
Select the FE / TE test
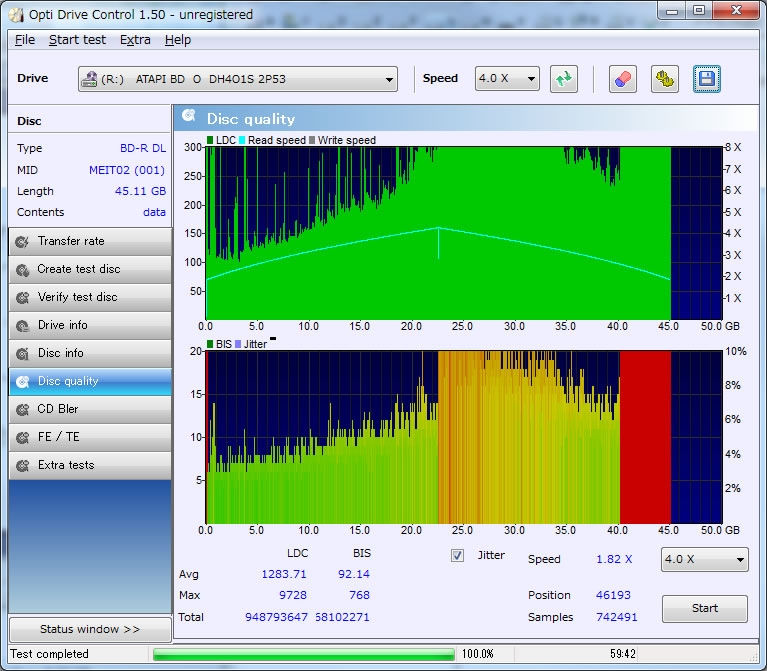89,437
